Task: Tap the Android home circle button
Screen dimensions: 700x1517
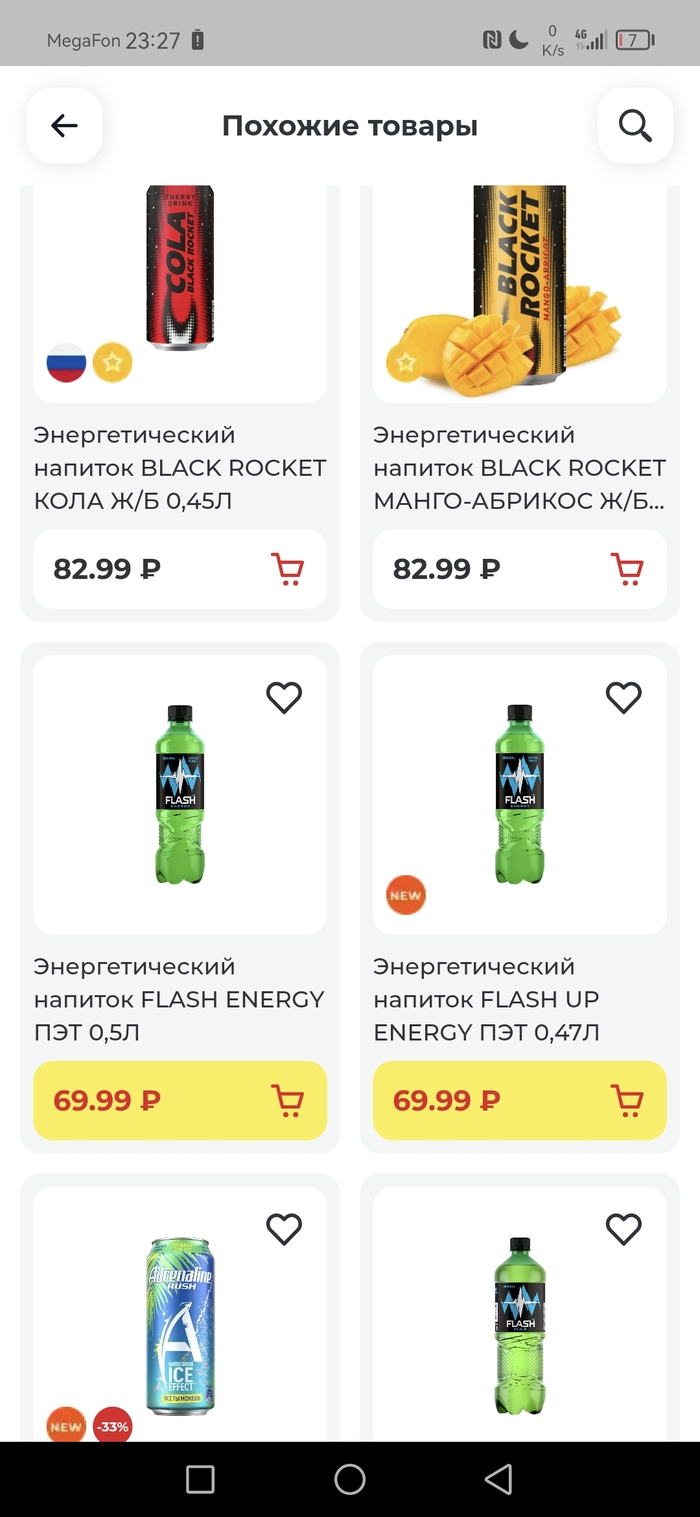Action: [349, 1477]
